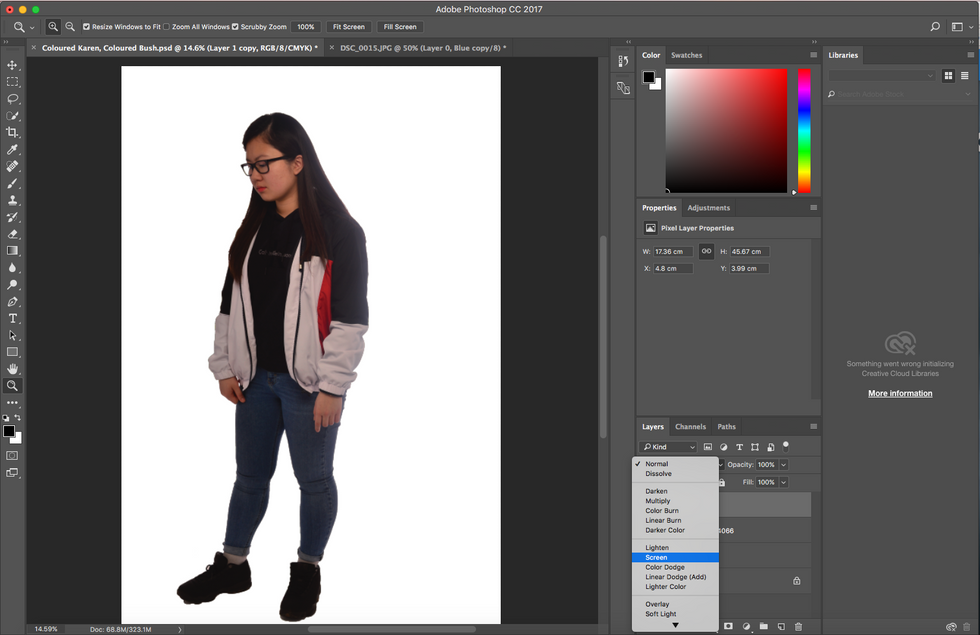980x635 pixels.
Task: Open Properties panel options menu
Action: tap(813, 208)
